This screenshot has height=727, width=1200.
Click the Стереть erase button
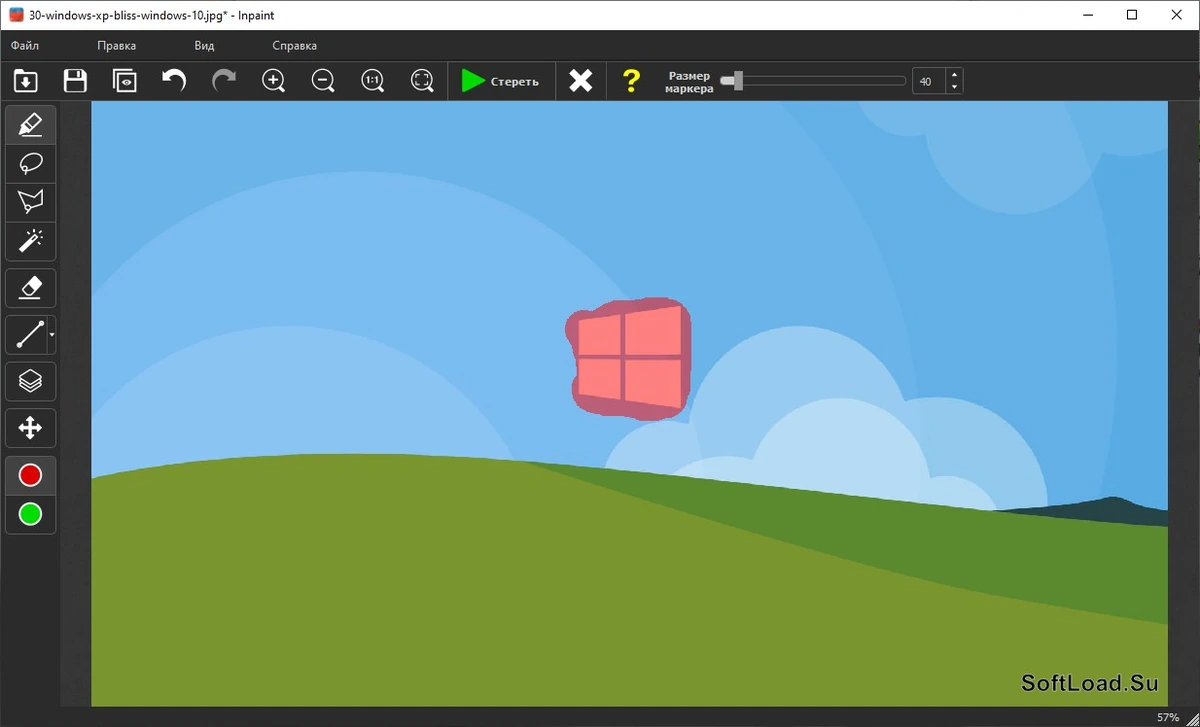point(500,81)
